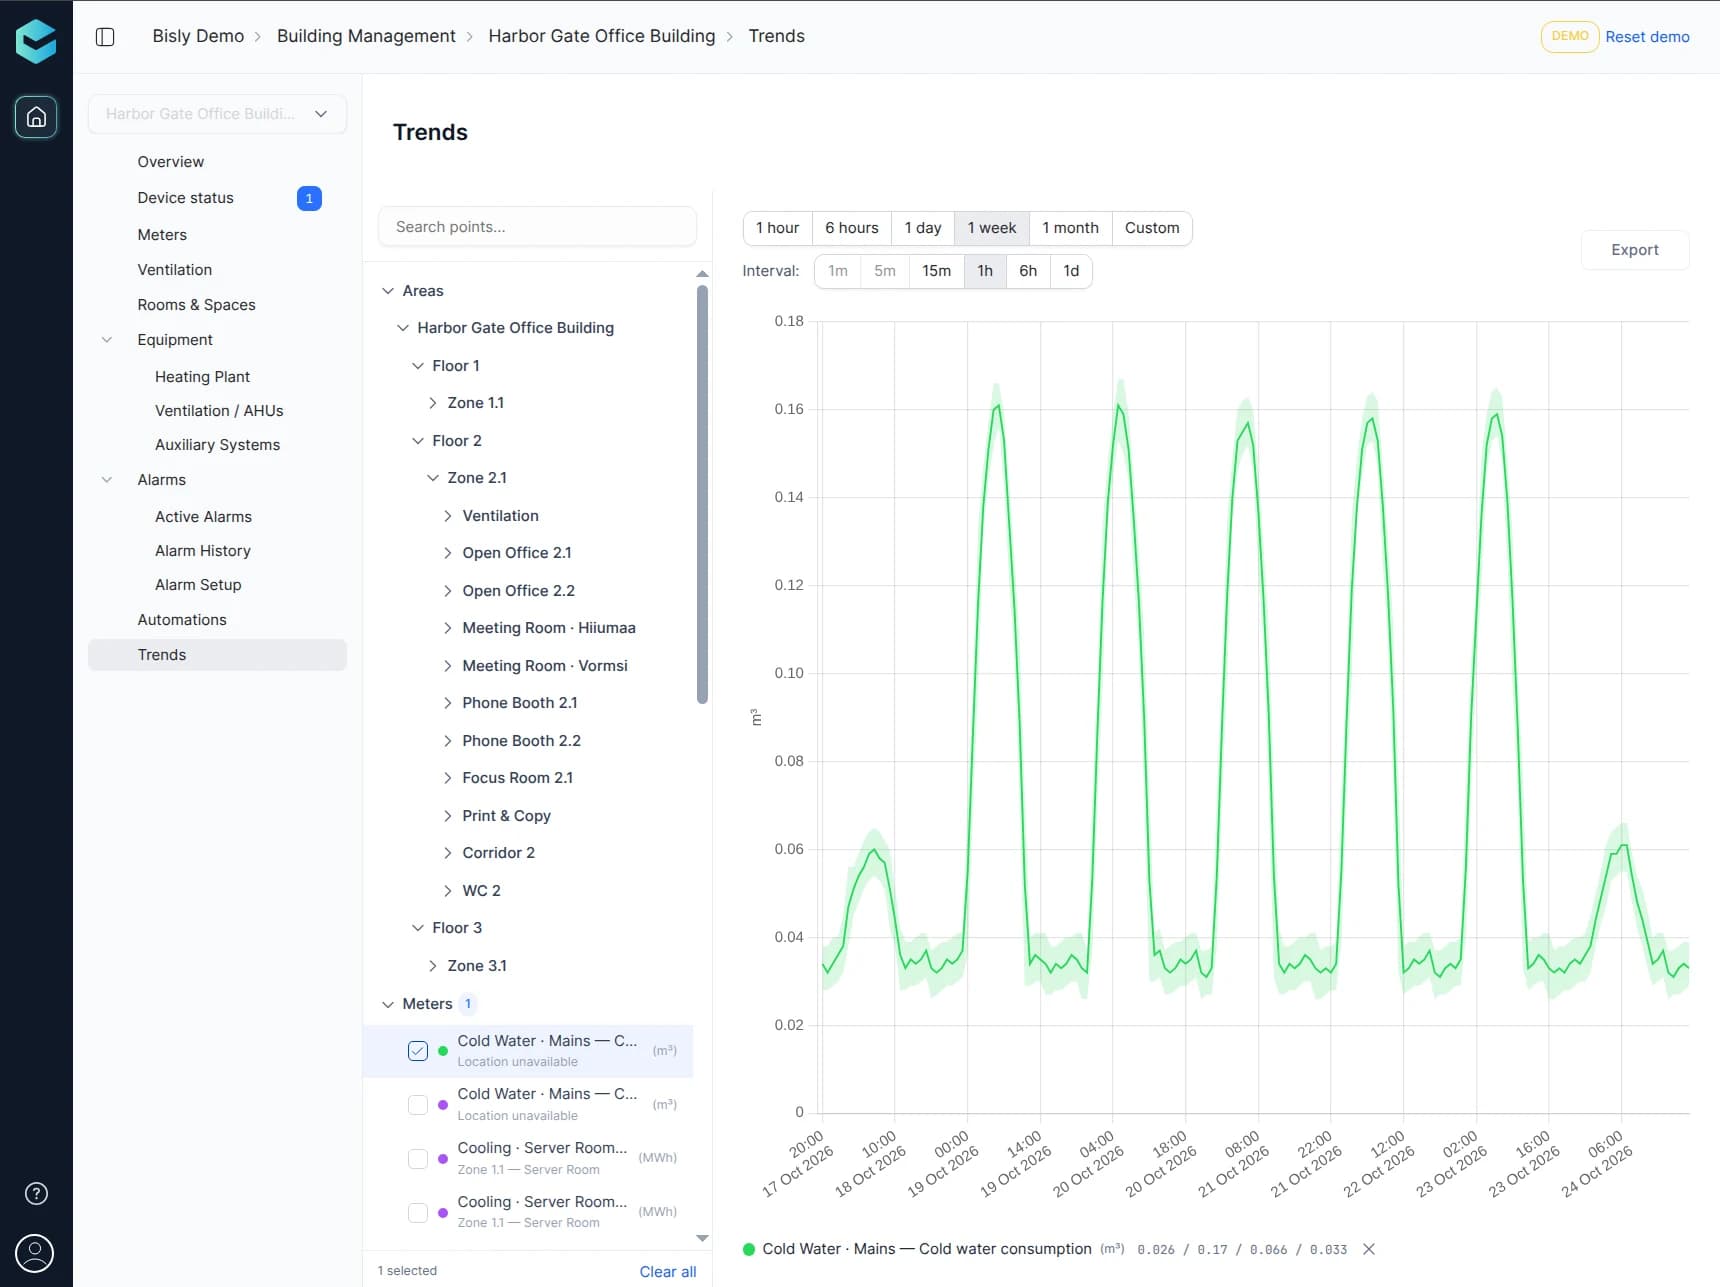The width and height of the screenshot is (1720, 1287).
Task: Check the first Cooling Server Room checkbox
Action: (418, 1159)
